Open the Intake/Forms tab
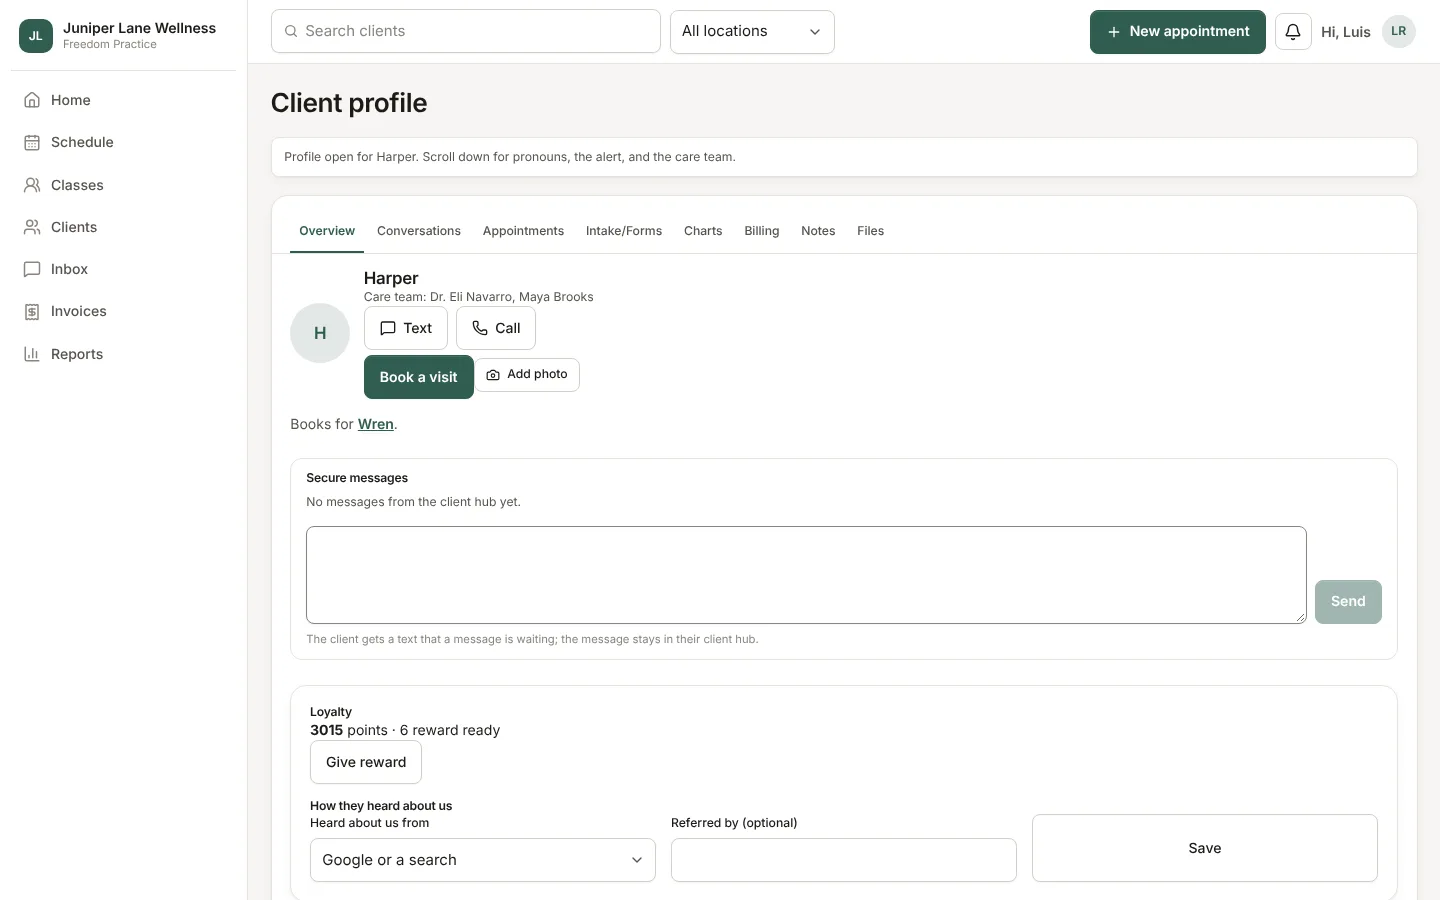Image resolution: width=1440 pixels, height=900 pixels. [x=624, y=231]
